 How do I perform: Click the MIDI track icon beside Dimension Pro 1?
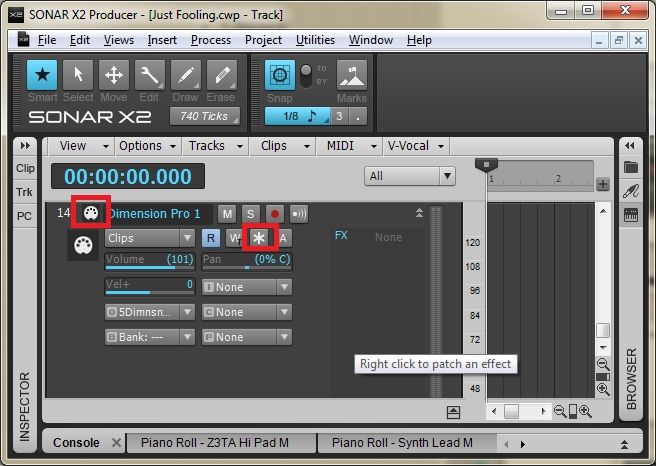pyautogui.click(x=91, y=214)
